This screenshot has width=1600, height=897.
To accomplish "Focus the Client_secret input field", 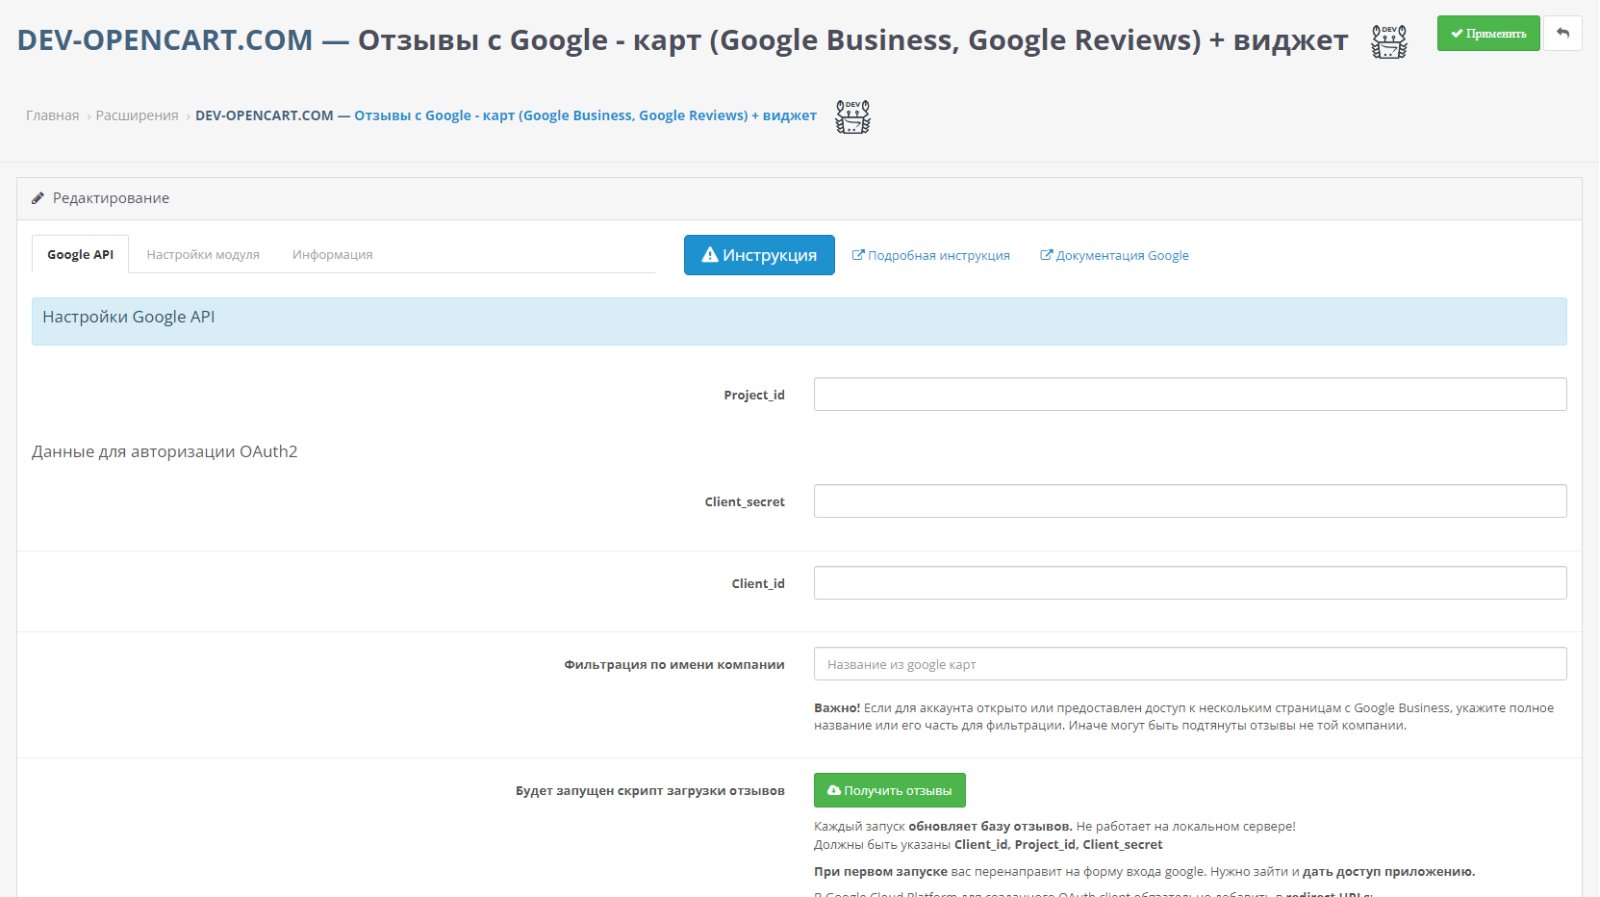I will click(1190, 501).
